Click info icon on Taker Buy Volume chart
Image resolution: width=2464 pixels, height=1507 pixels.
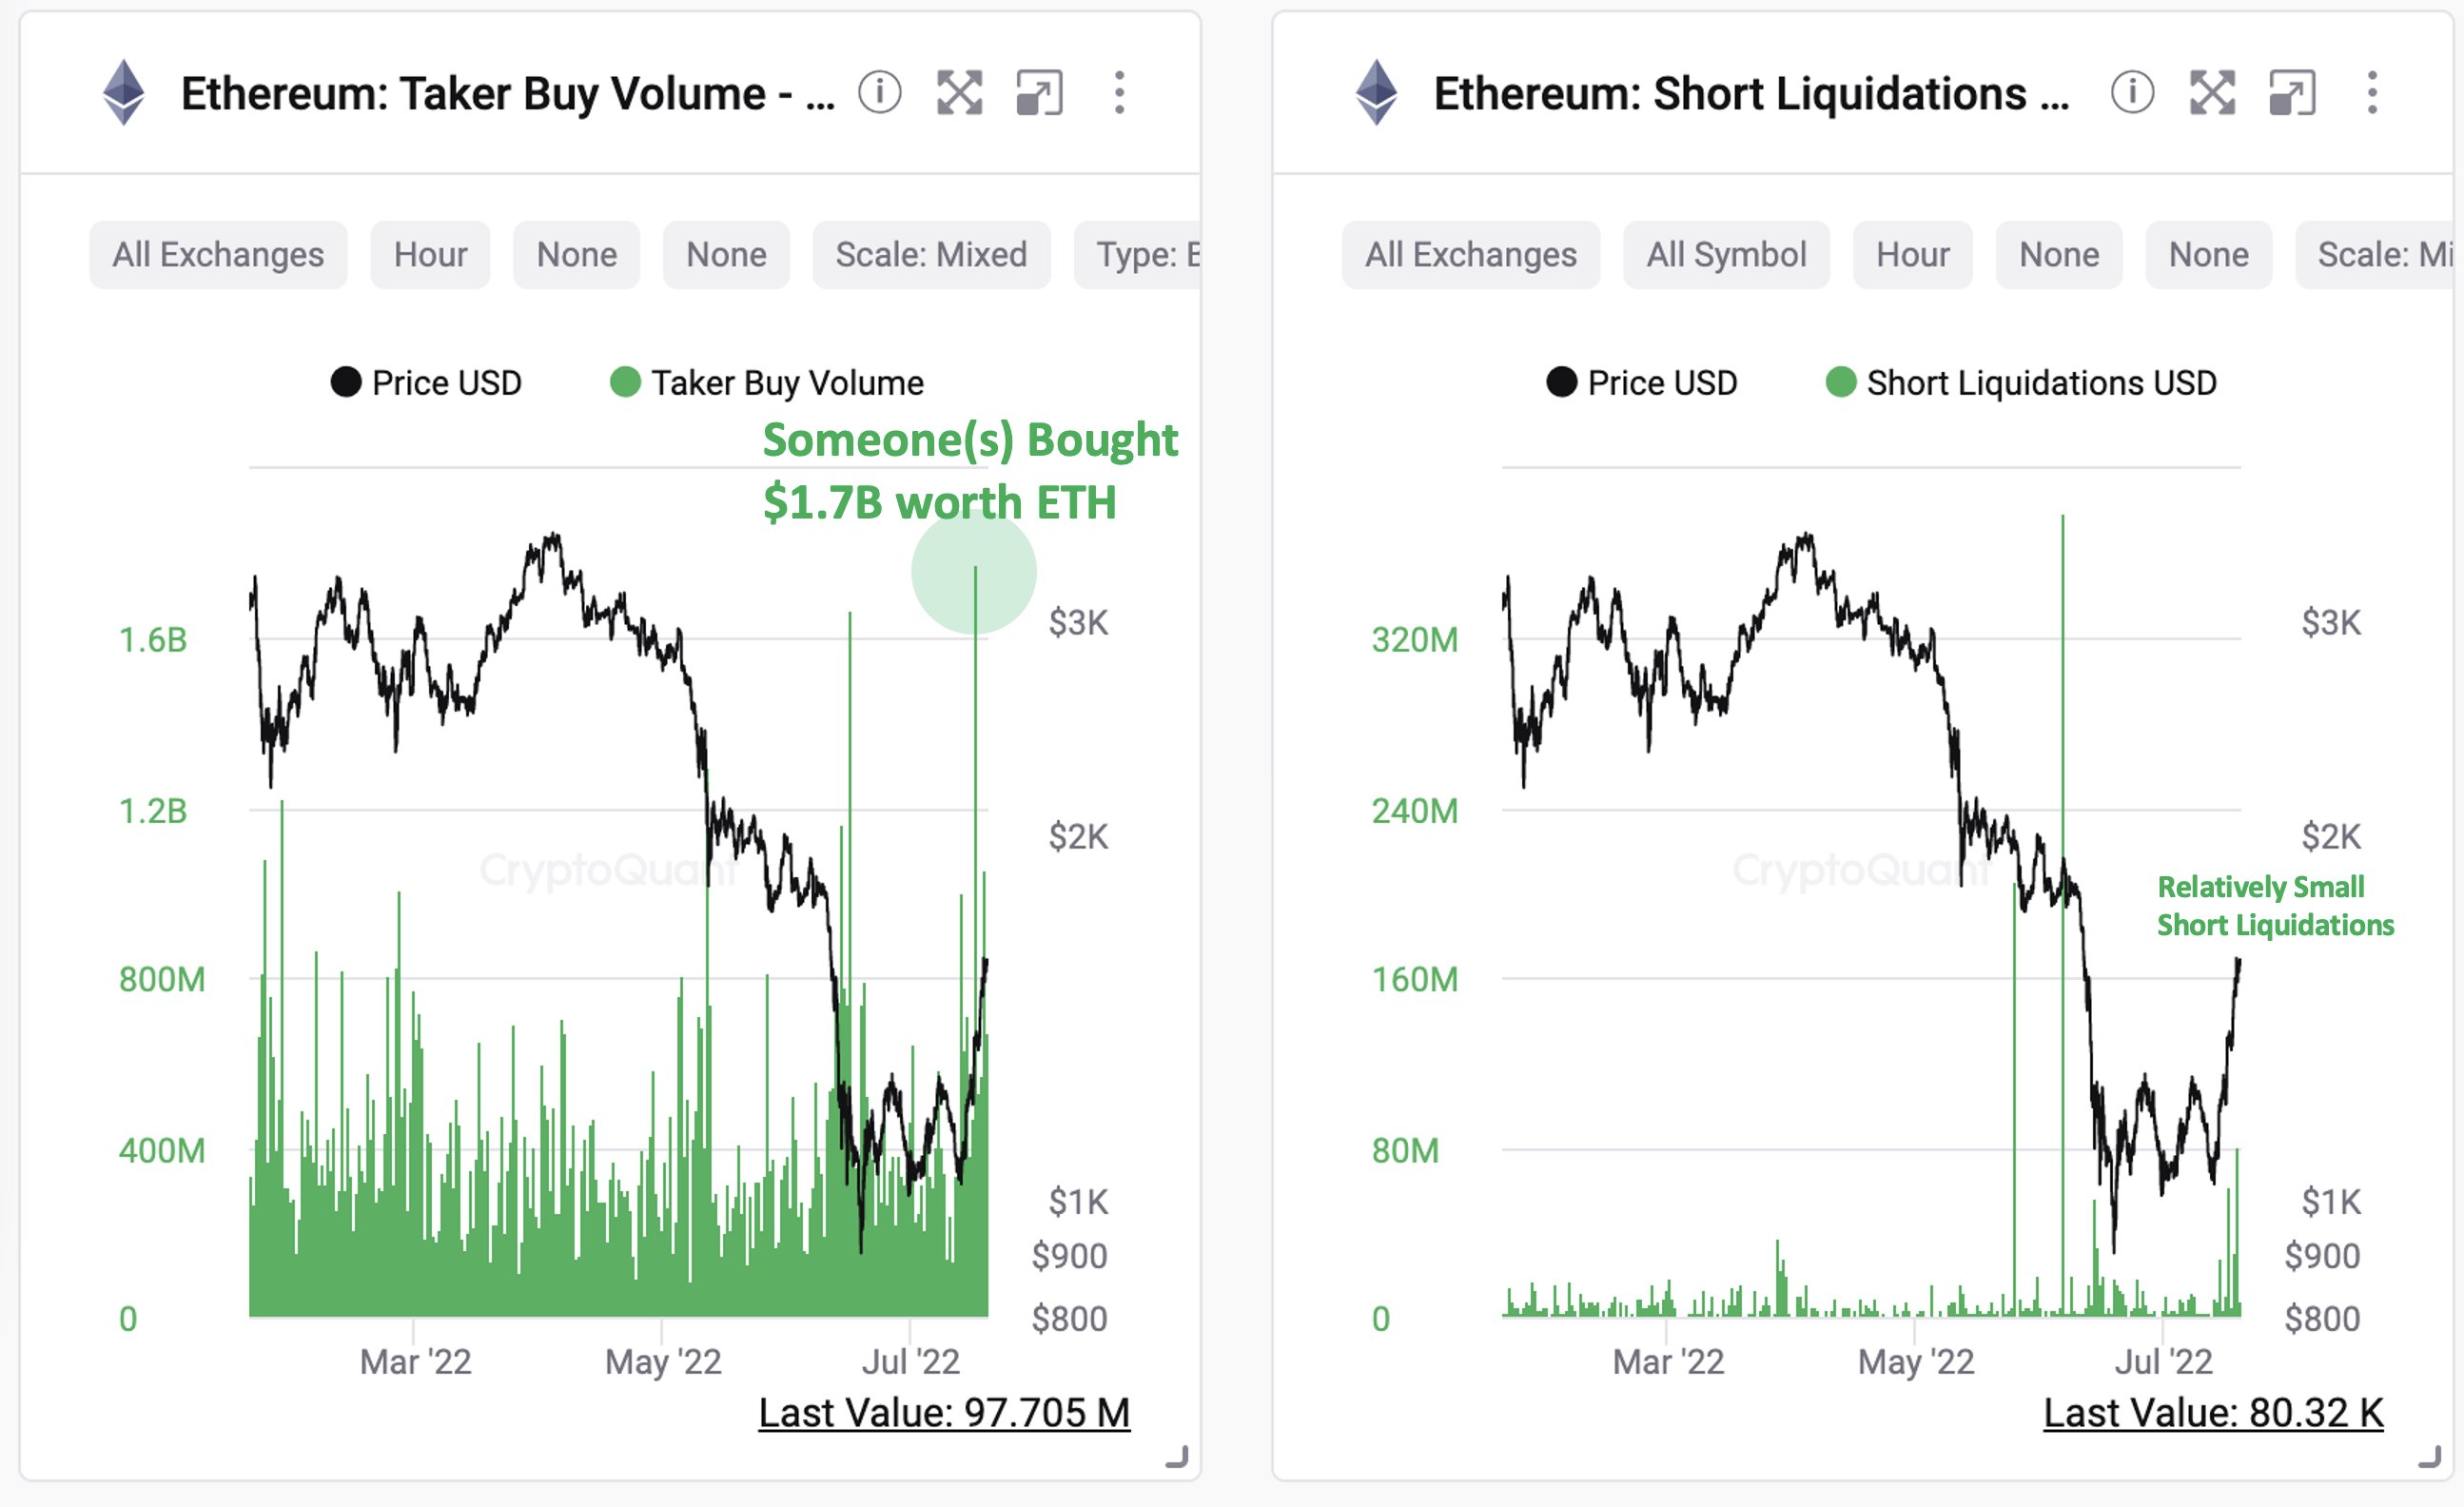point(880,93)
